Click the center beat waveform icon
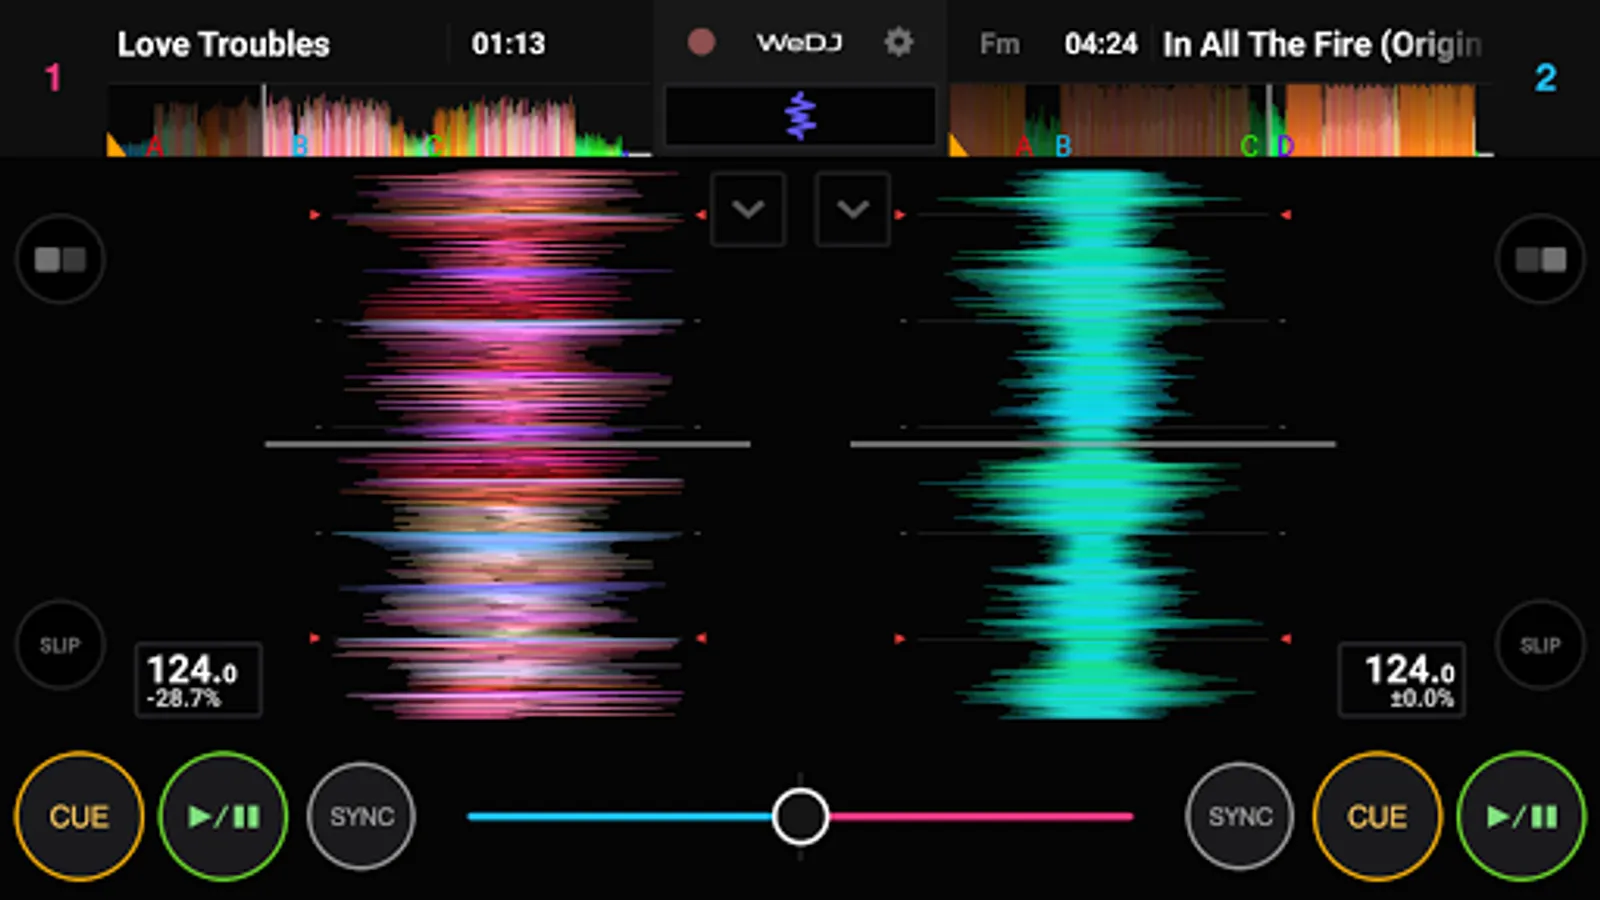The height and width of the screenshot is (900, 1600). click(800, 115)
